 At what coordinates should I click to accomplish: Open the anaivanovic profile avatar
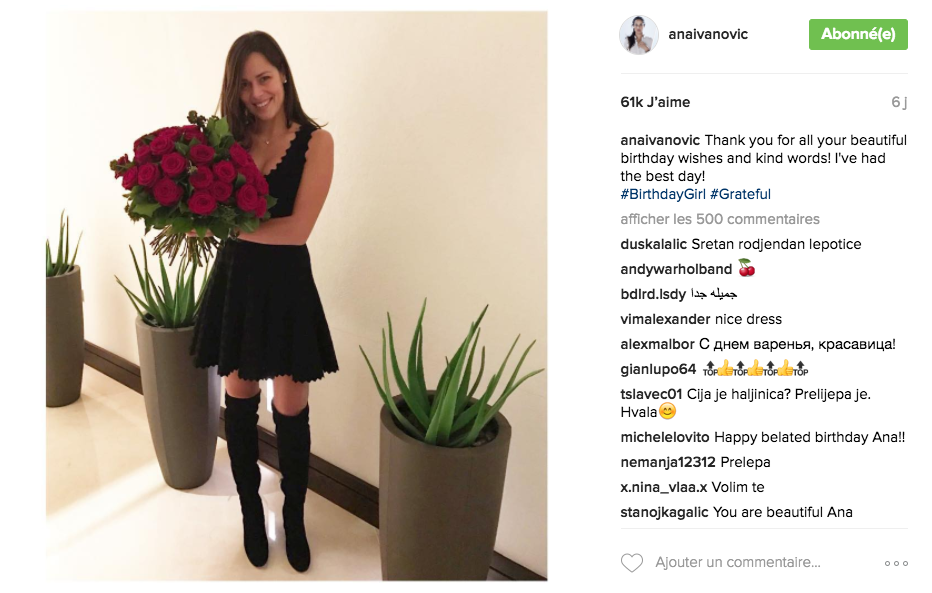[639, 34]
